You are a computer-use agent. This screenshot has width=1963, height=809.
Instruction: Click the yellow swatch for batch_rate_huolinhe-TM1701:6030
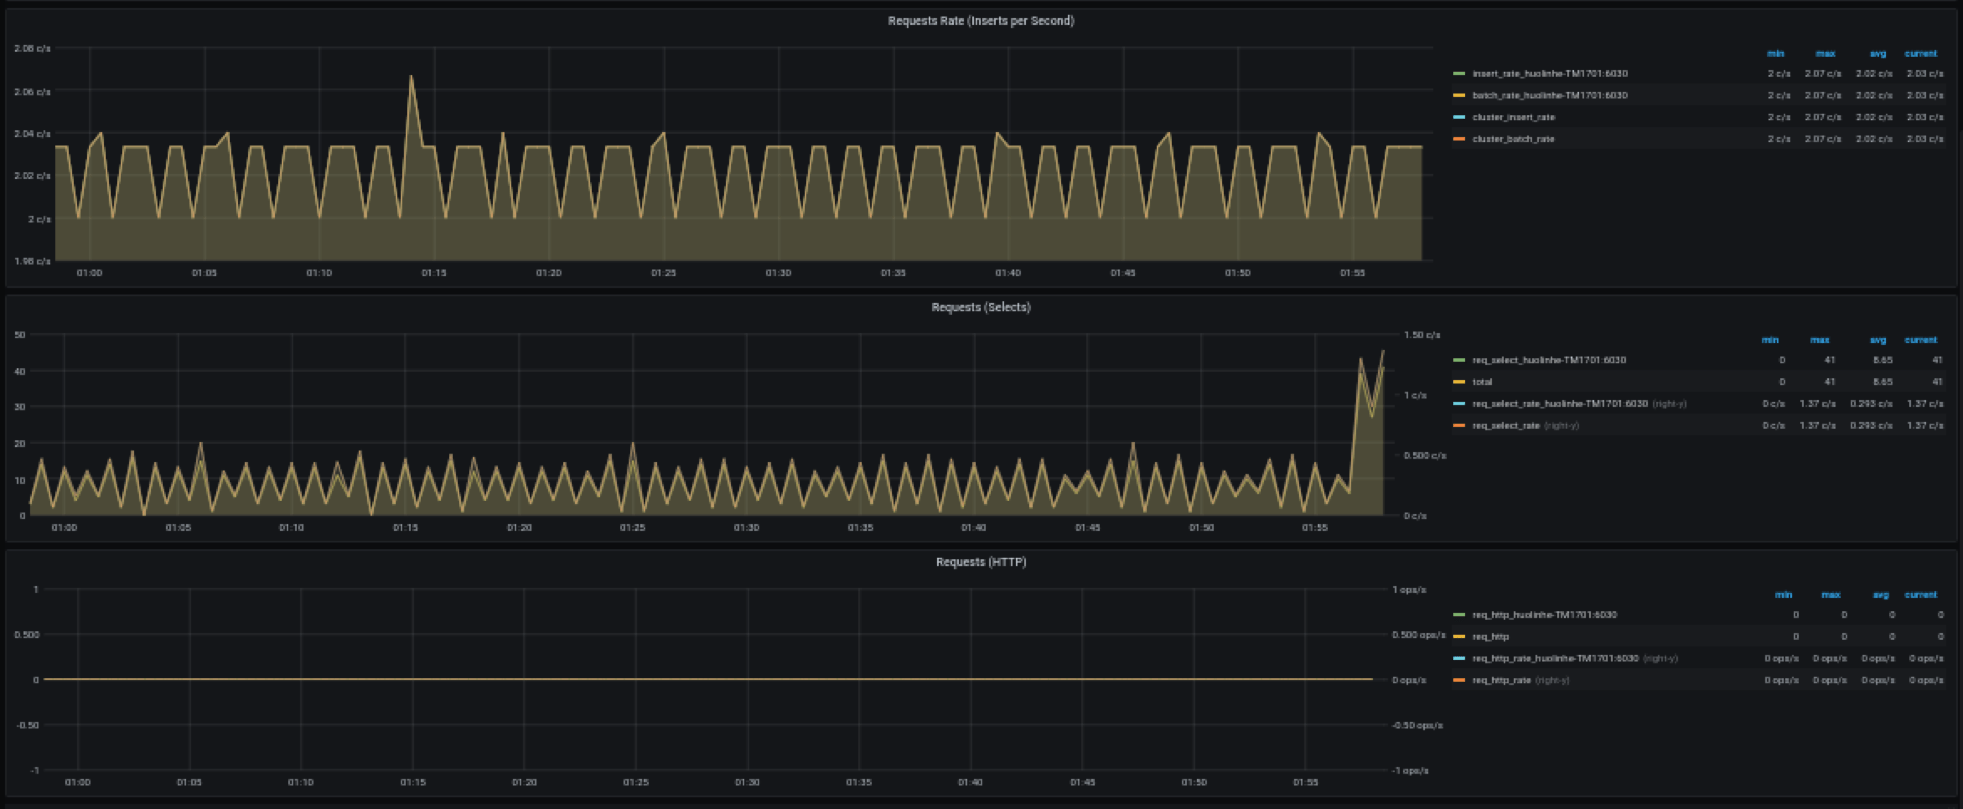[1459, 96]
